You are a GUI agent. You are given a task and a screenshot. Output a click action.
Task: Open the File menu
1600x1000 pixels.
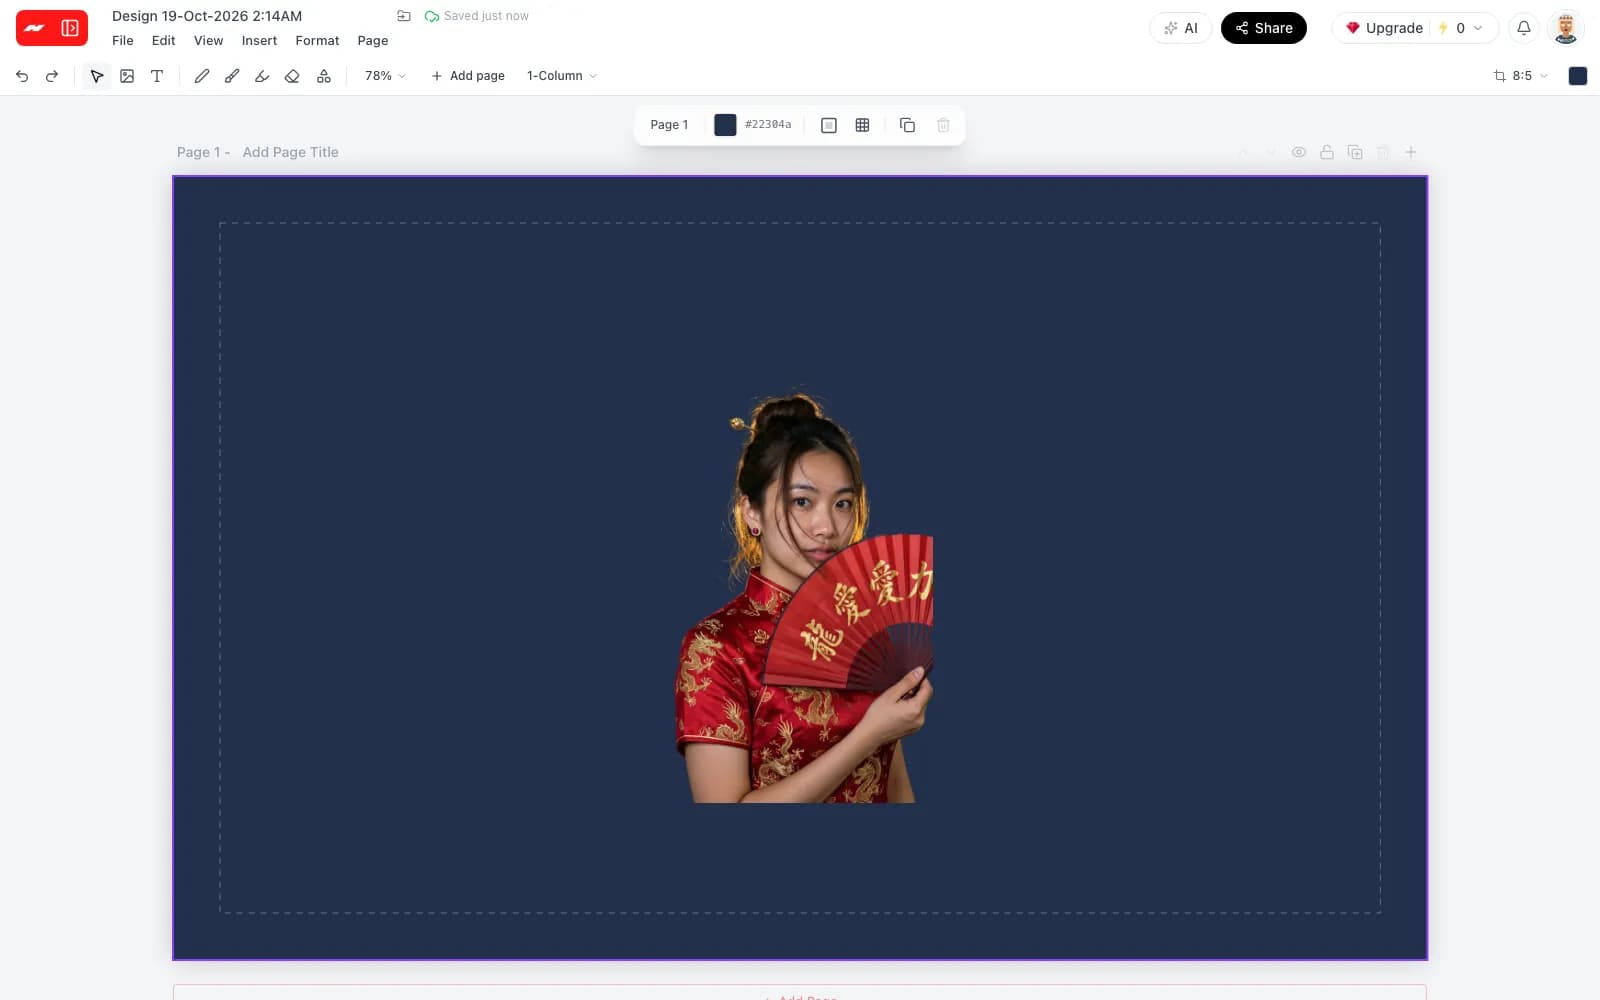tap(123, 41)
